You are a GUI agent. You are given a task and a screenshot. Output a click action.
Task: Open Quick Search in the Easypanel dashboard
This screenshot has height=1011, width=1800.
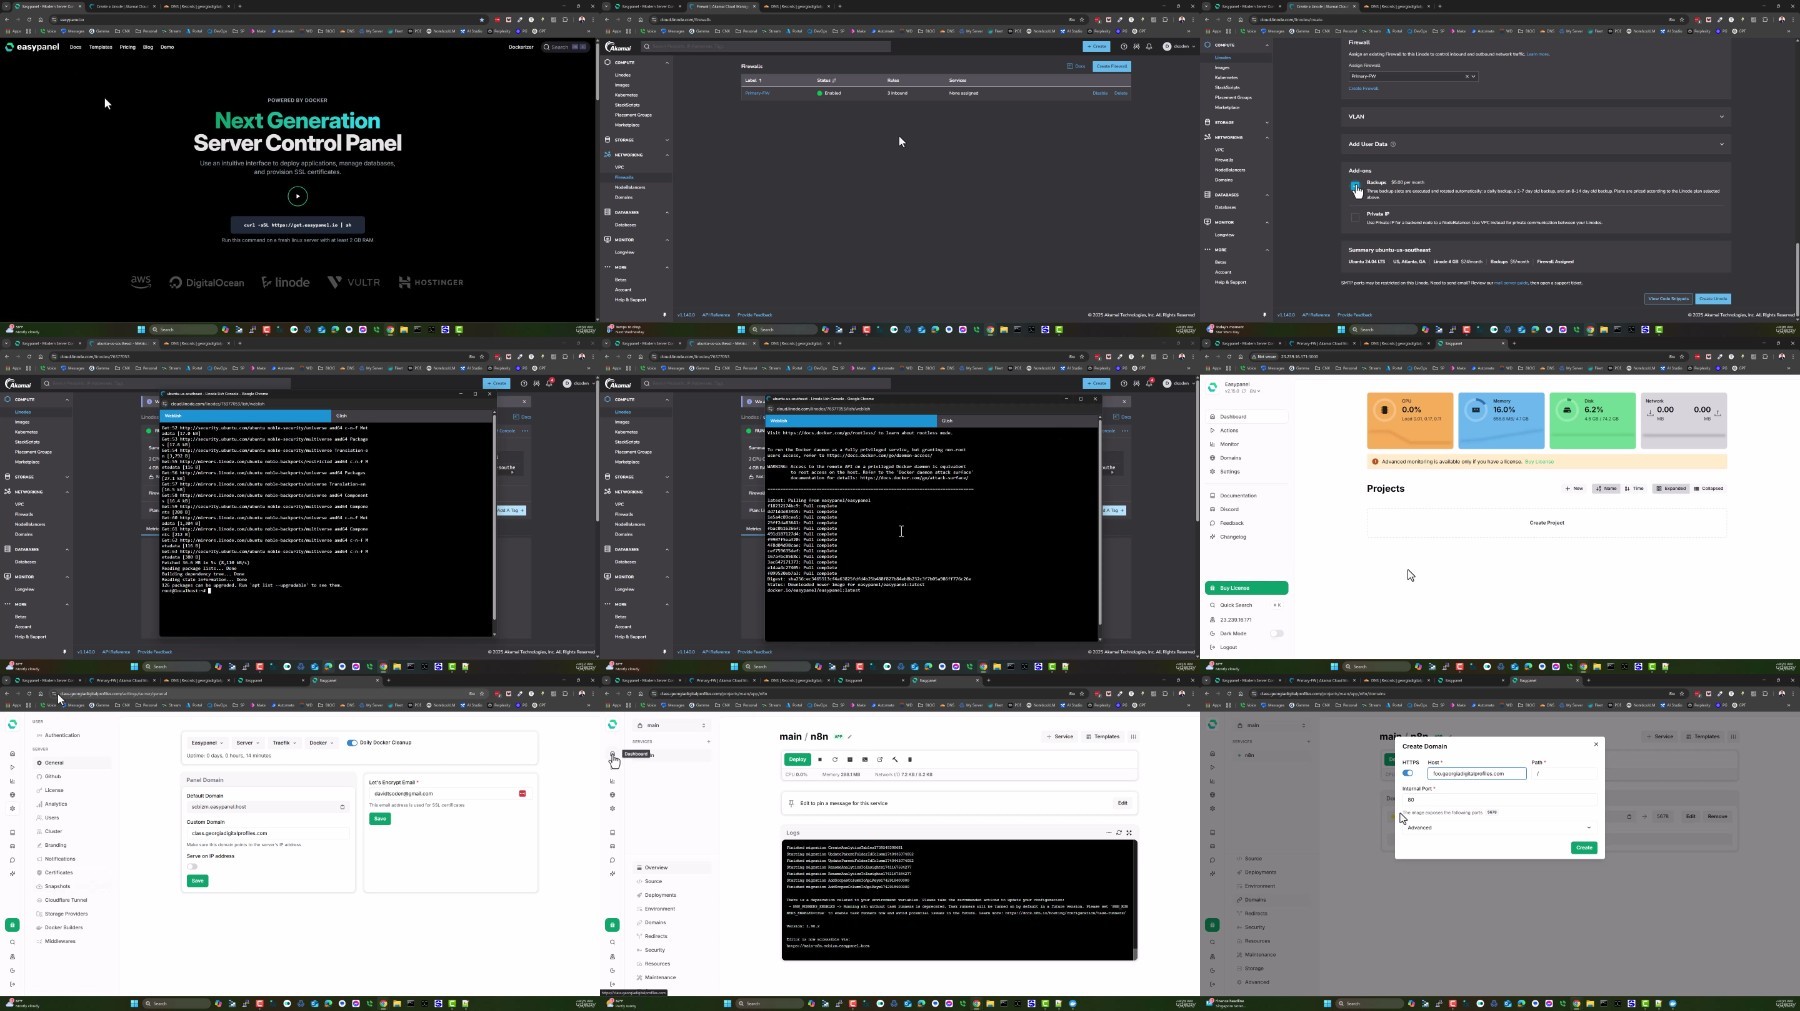coord(1245,605)
